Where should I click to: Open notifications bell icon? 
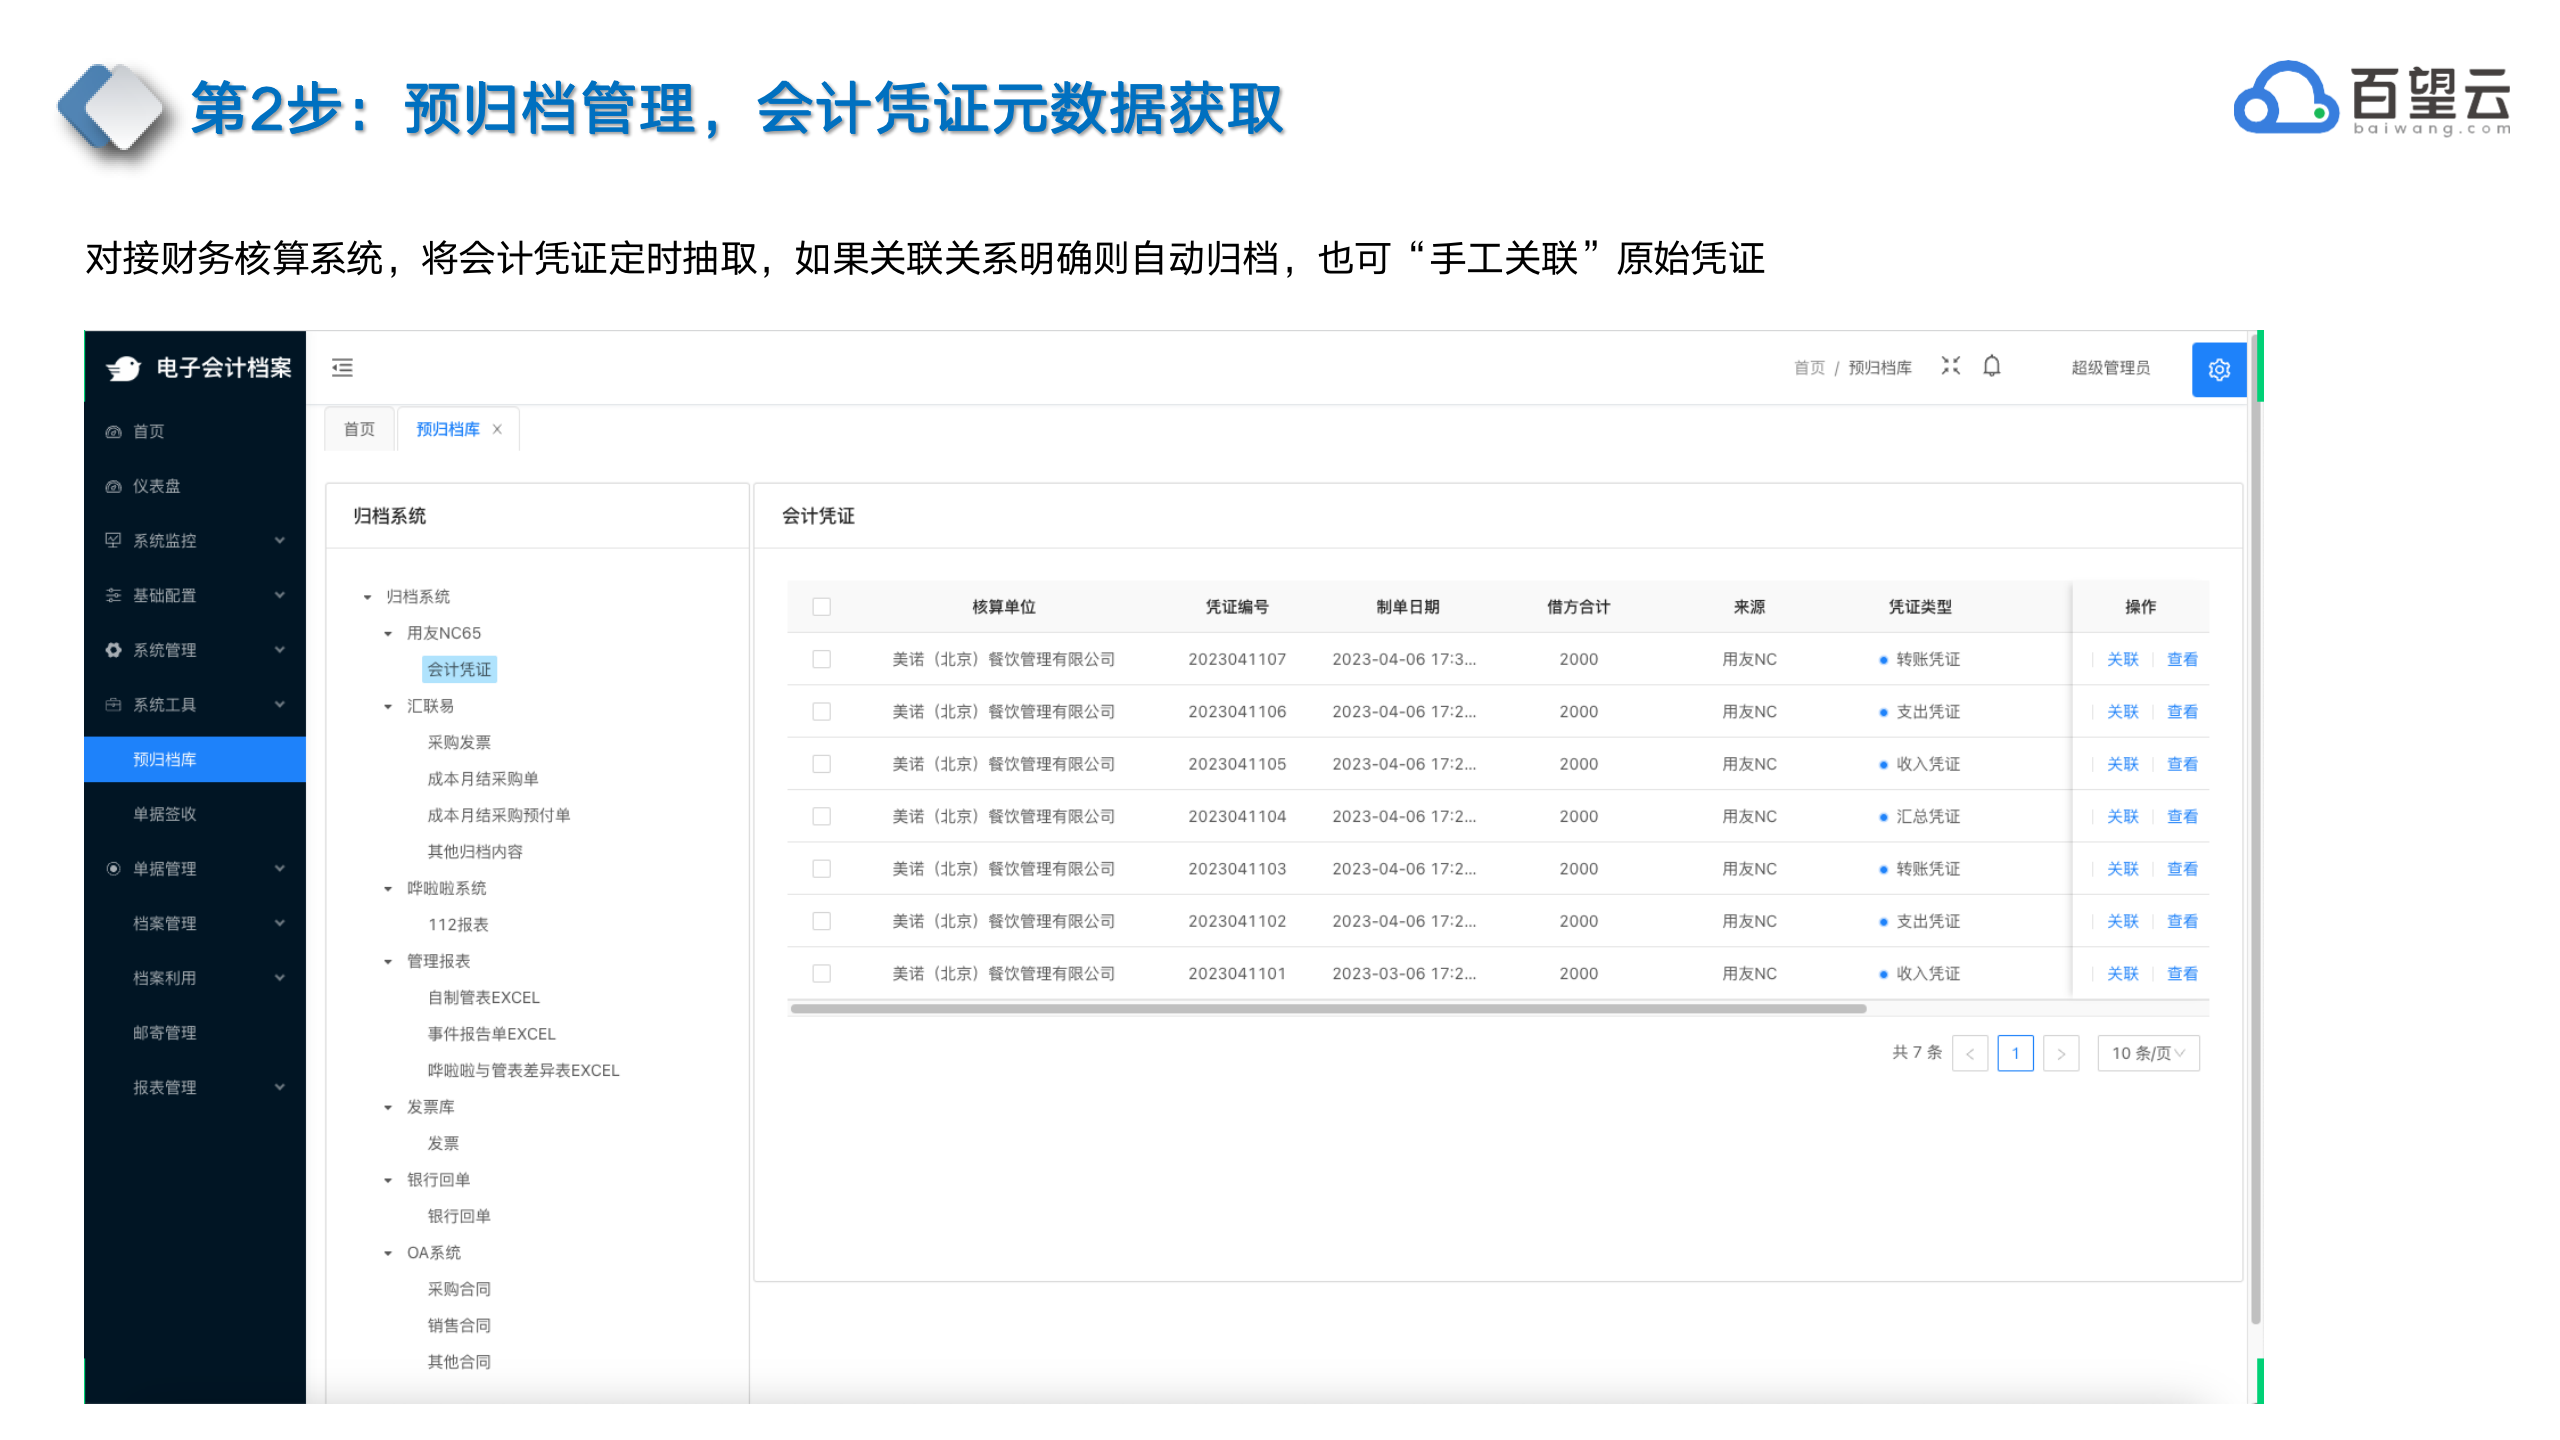pyautogui.click(x=1991, y=366)
